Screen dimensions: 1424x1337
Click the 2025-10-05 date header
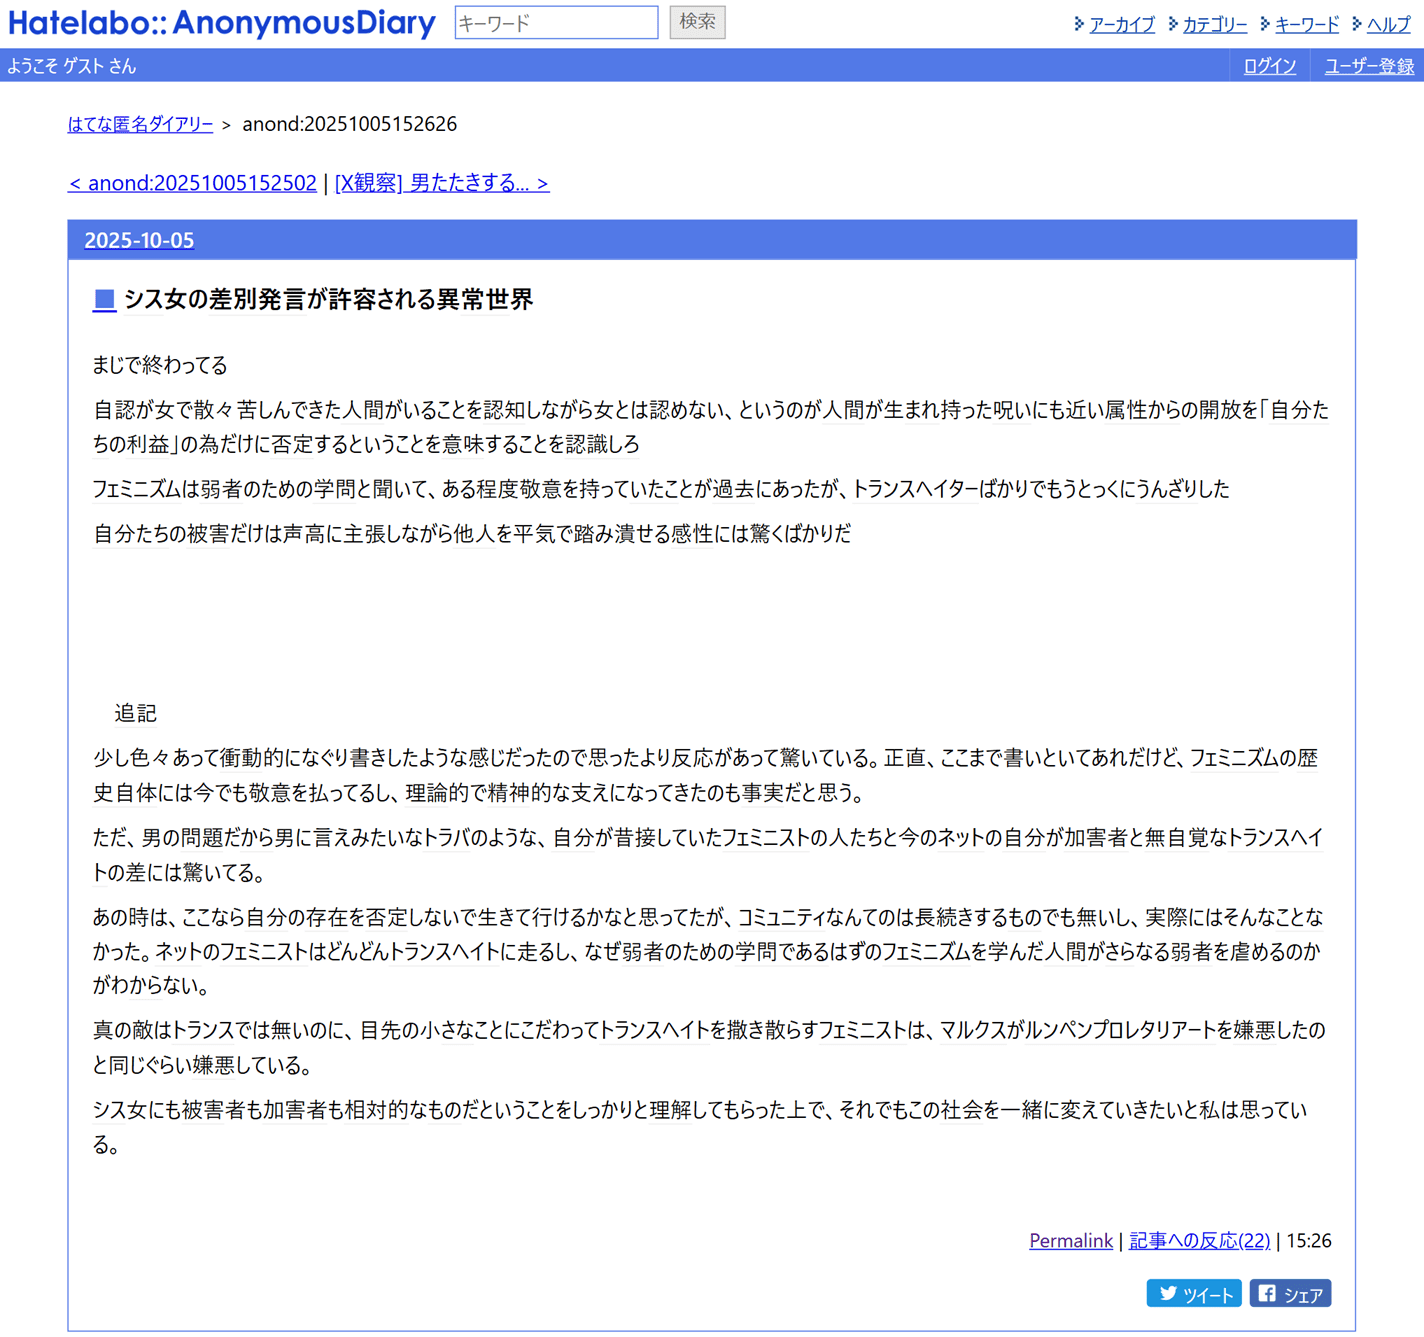(x=139, y=240)
